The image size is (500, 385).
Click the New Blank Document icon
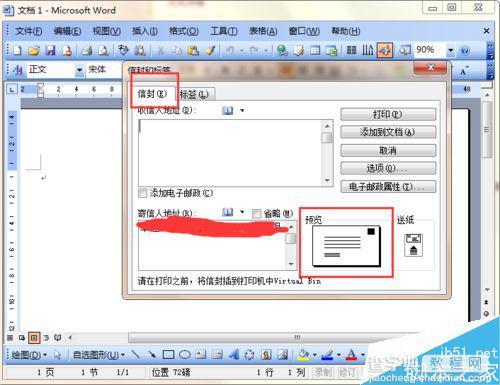17,50
